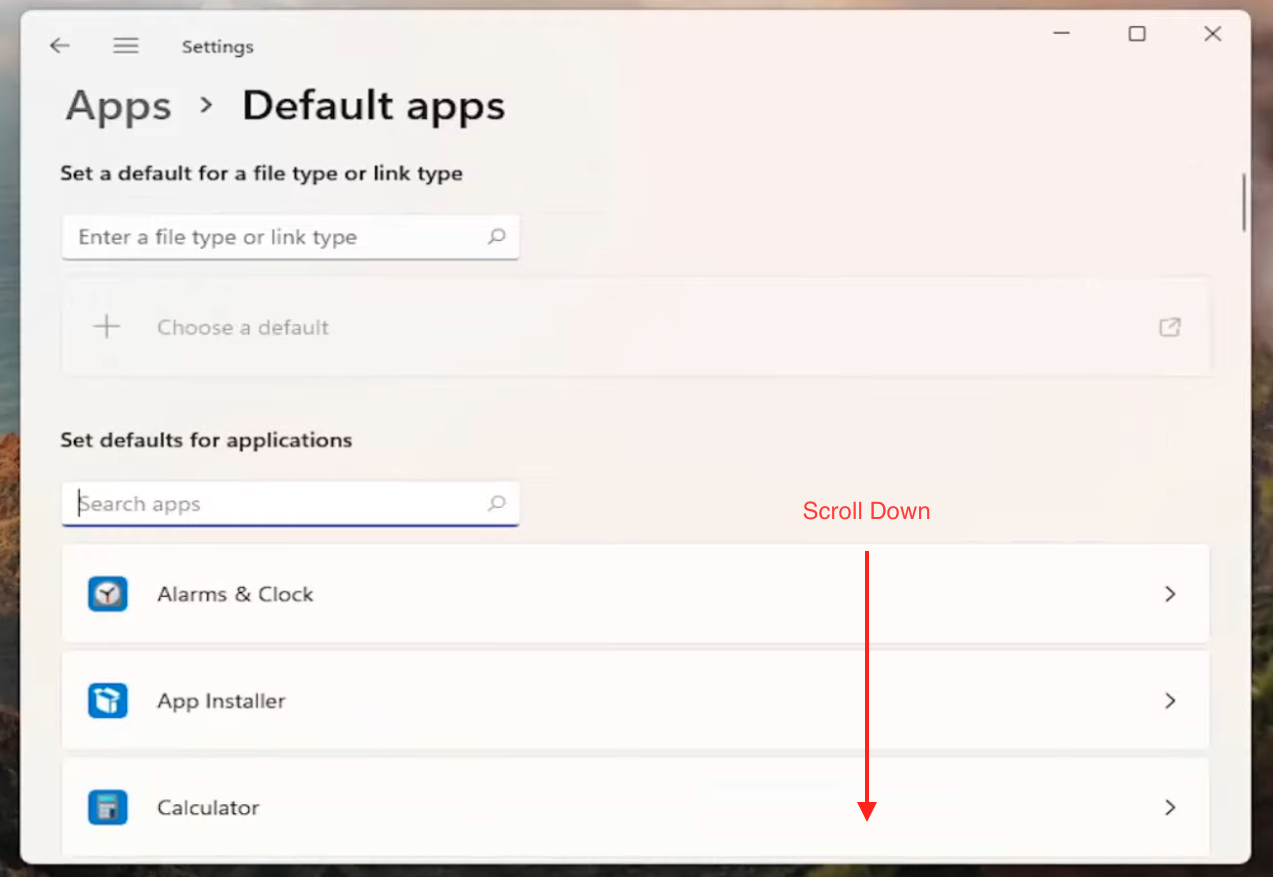
Task: Open the Calculator defaults entry
Action: (636, 807)
